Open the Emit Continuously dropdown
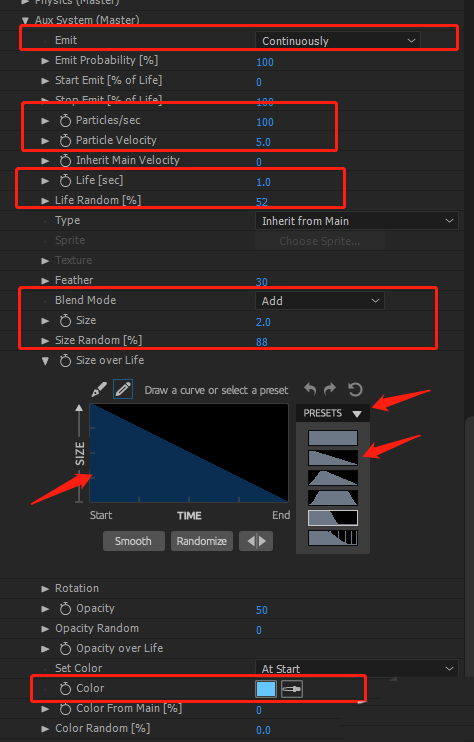474x742 pixels. [337, 41]
